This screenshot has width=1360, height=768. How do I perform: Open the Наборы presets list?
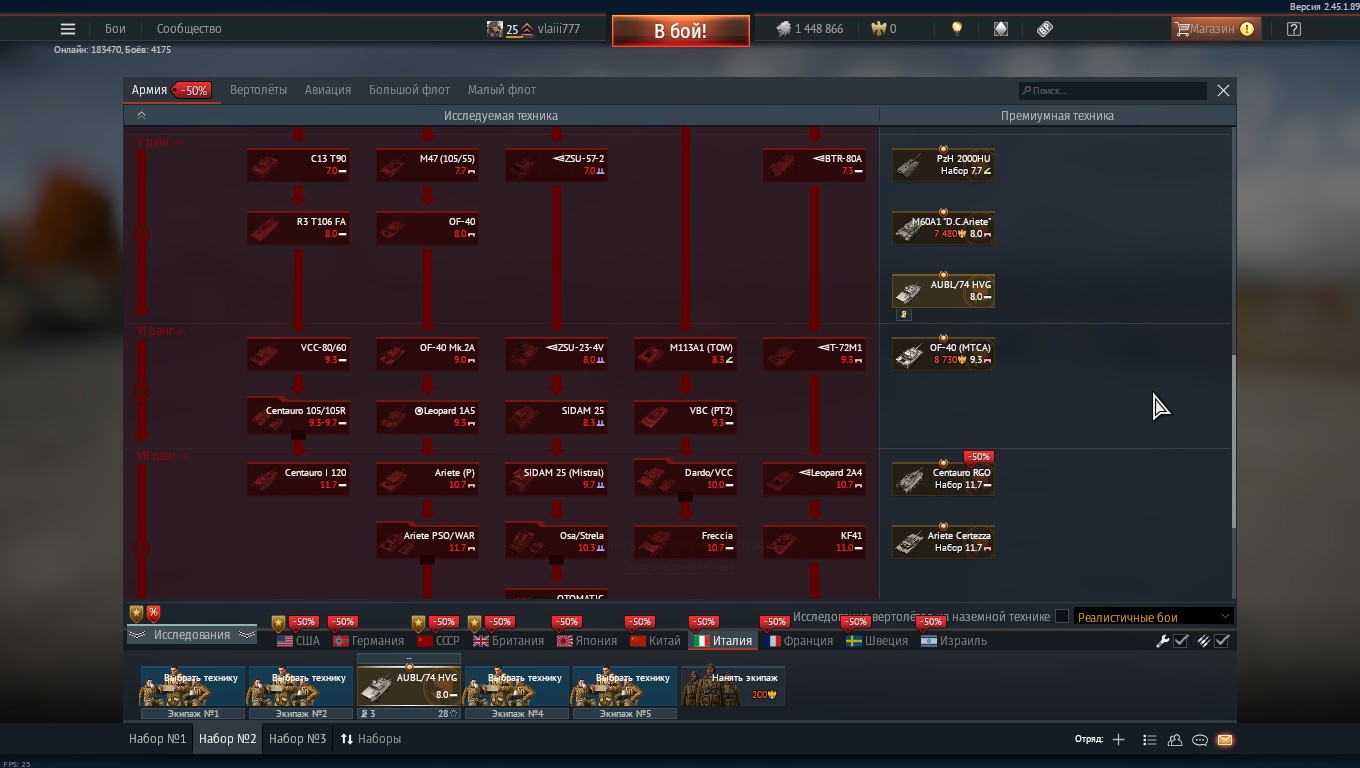tap(371, 739)
